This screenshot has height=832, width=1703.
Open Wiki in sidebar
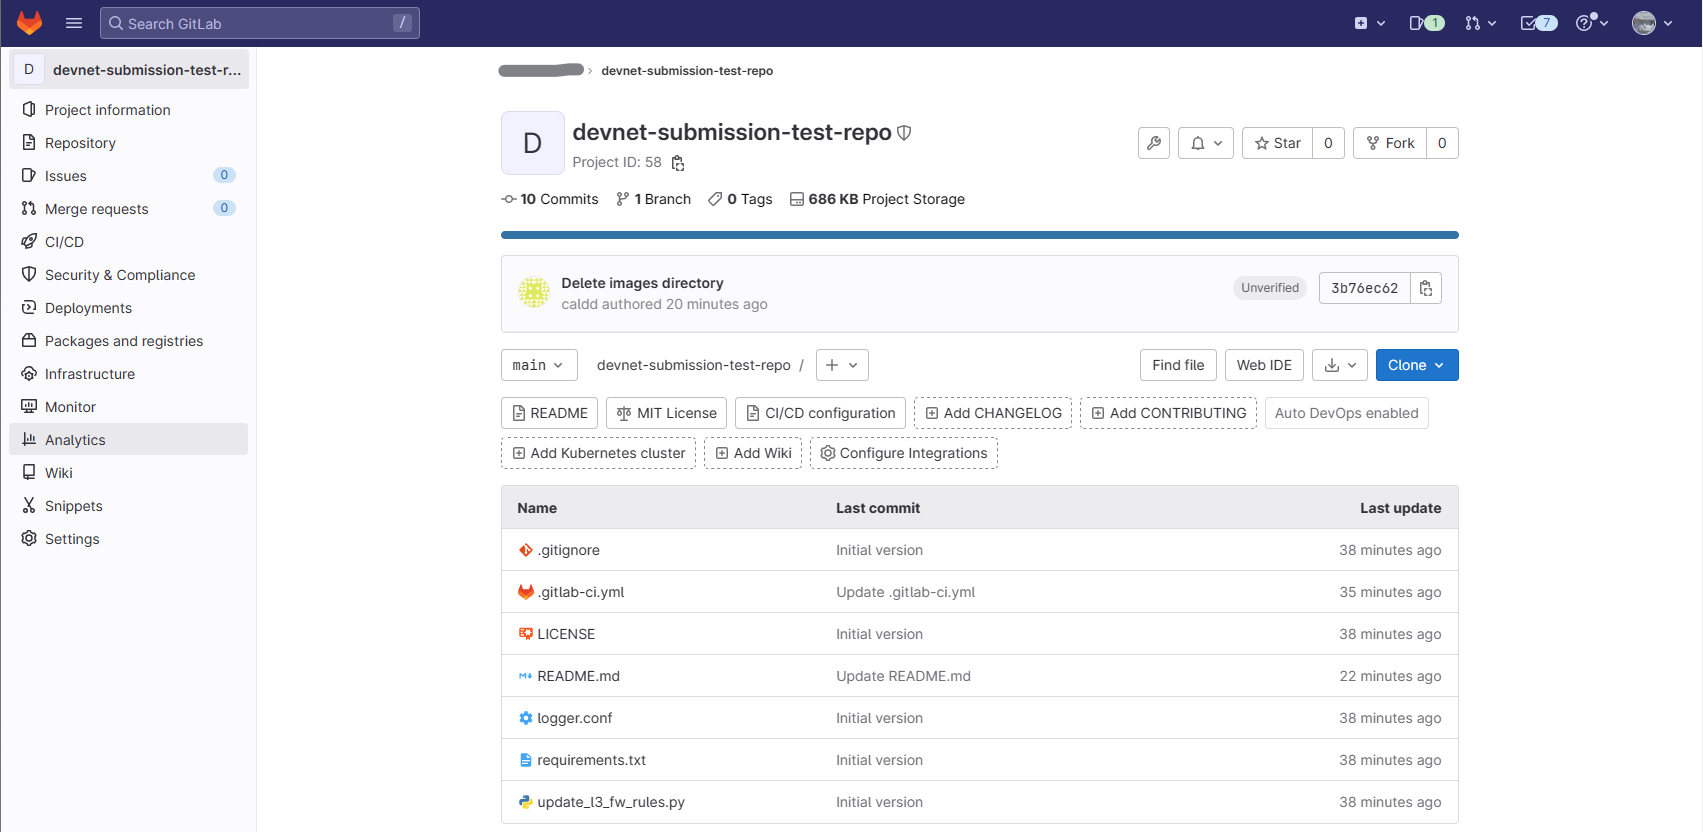[129, 473]
